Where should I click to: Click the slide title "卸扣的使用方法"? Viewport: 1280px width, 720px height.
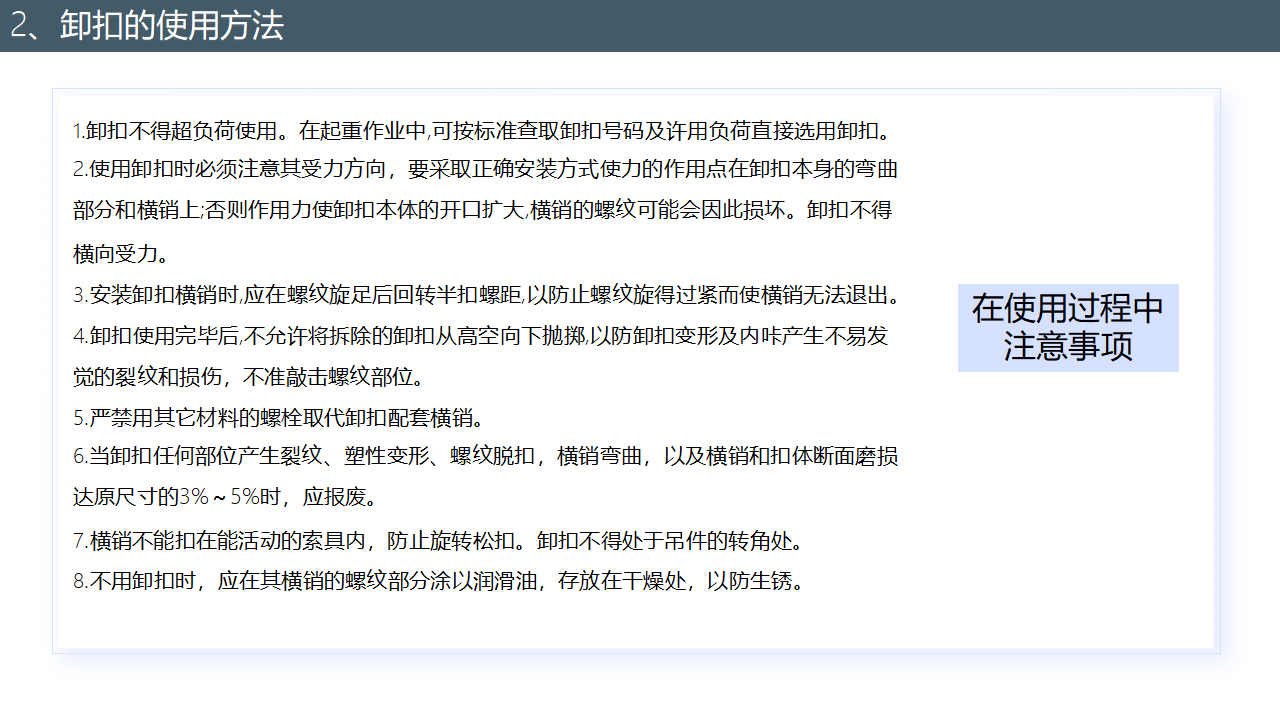pyautogui.click(x=172, y=26)
